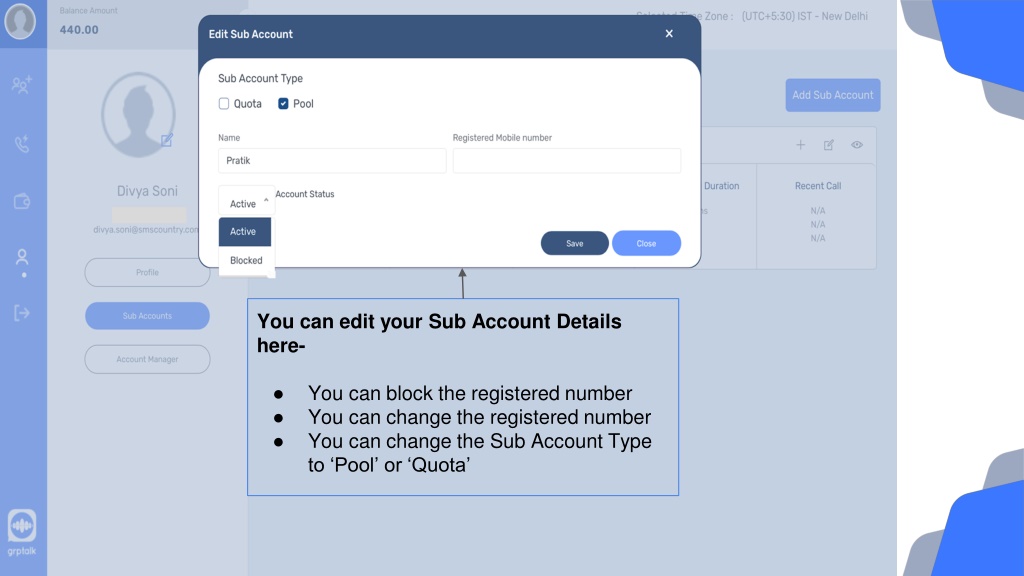Click the Registered Mobile number field
The image size is (1024, 576).
567,161
